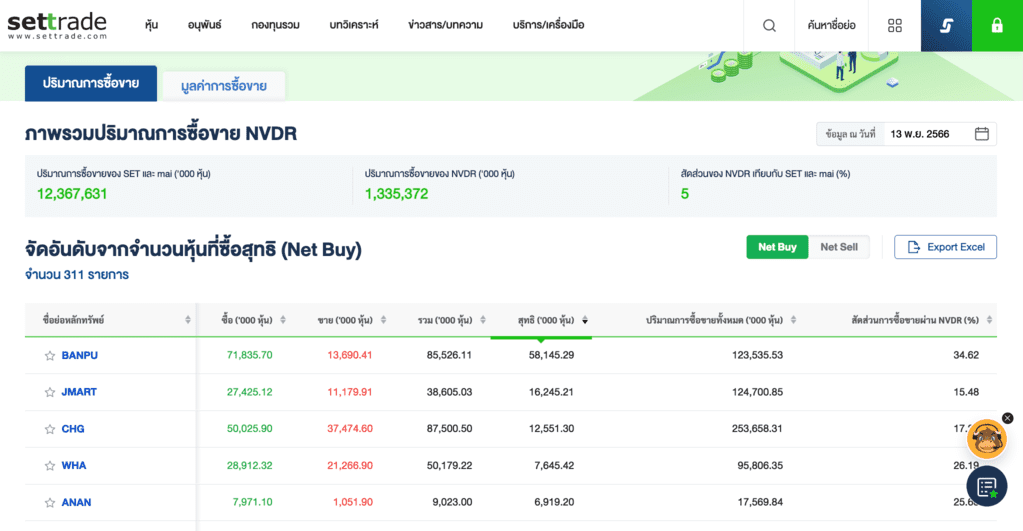The image size is (1023, 531).
Task: Open the กองทุนรวม menu
Action: click(x=275, y=25)
